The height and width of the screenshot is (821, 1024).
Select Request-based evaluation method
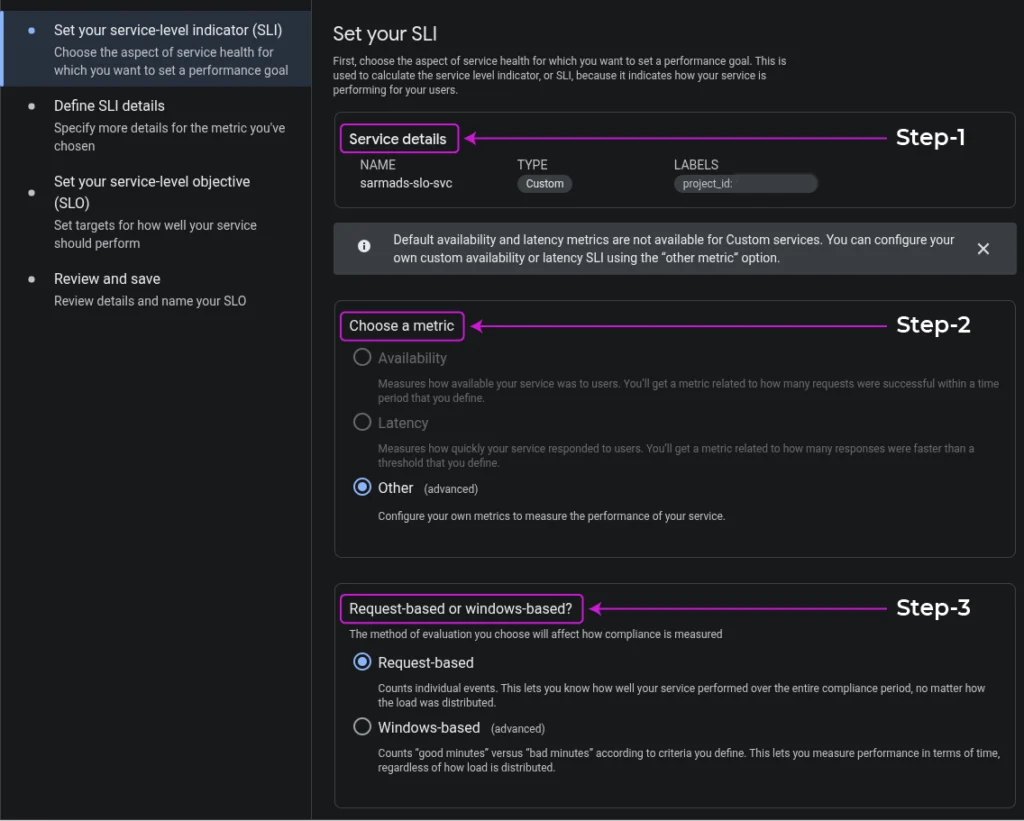[362, 662]
